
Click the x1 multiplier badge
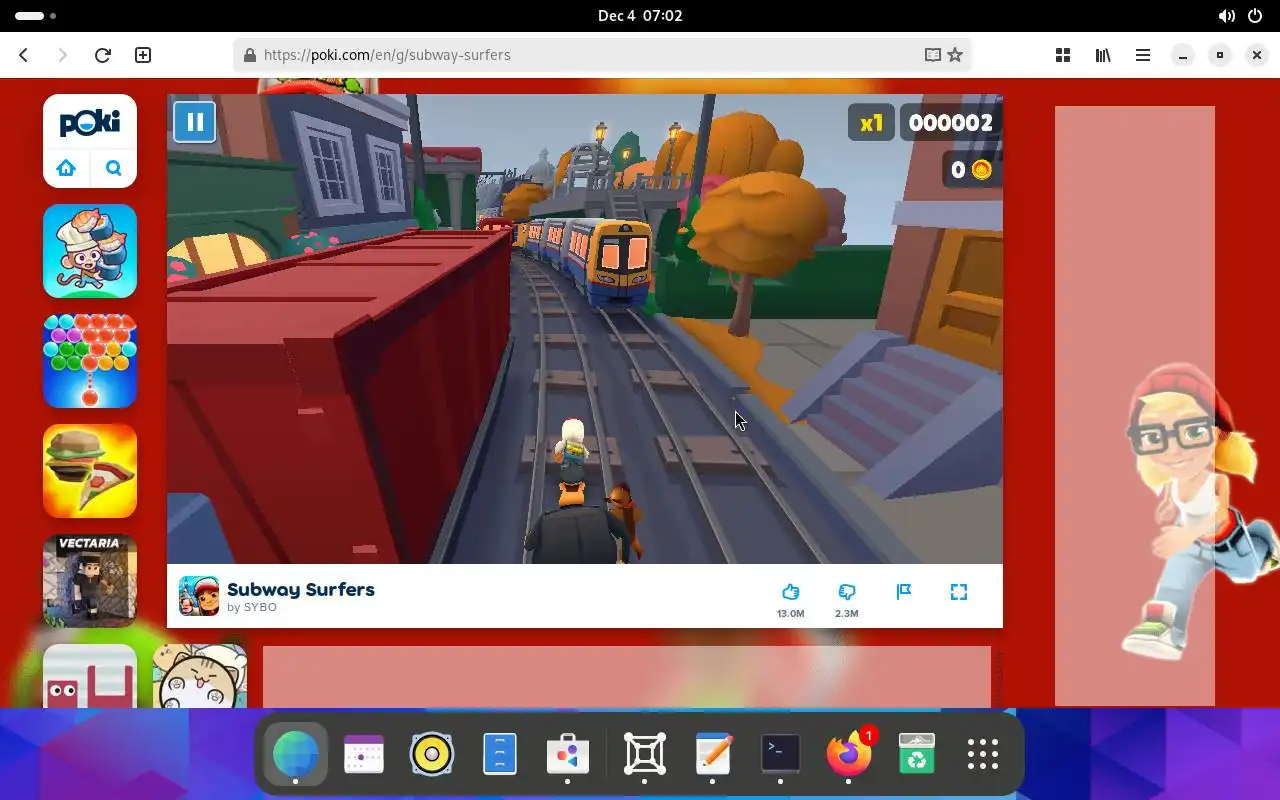[871, 123]
